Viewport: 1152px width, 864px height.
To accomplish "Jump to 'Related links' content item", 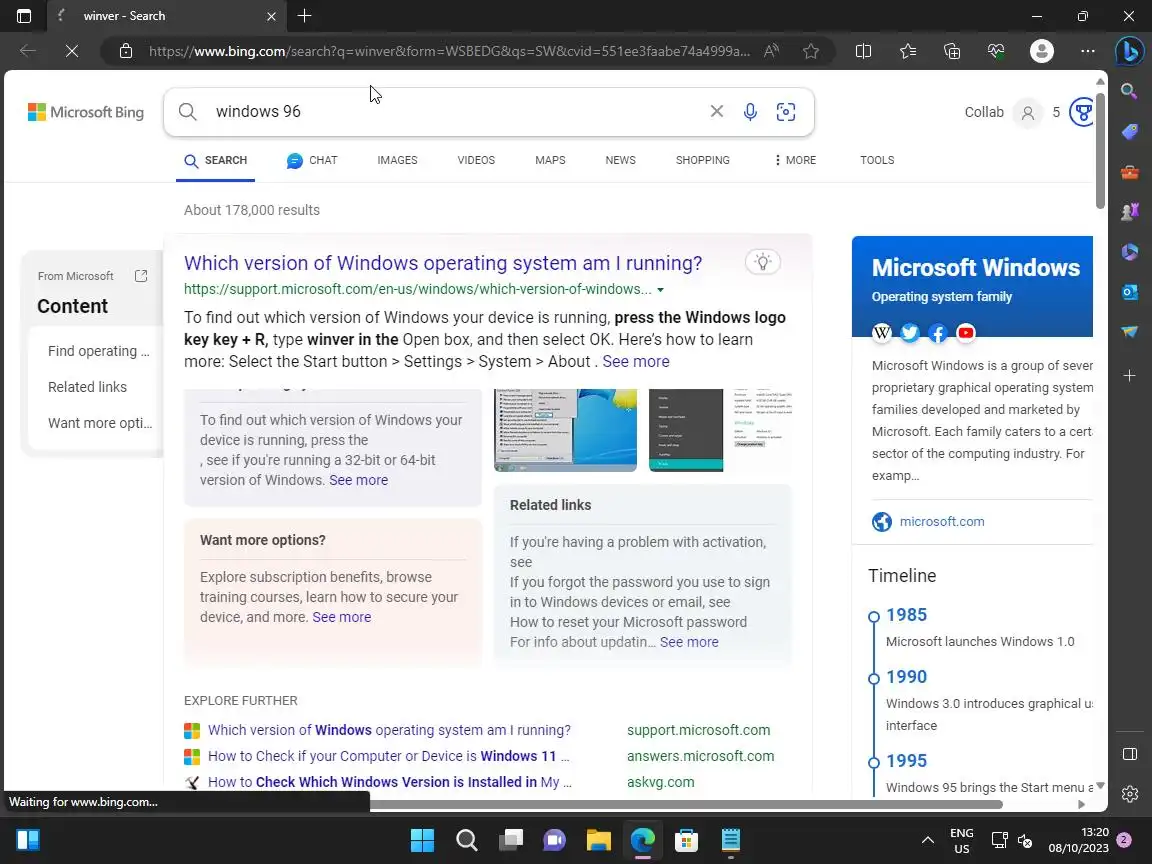I will [x=87, y=387].
